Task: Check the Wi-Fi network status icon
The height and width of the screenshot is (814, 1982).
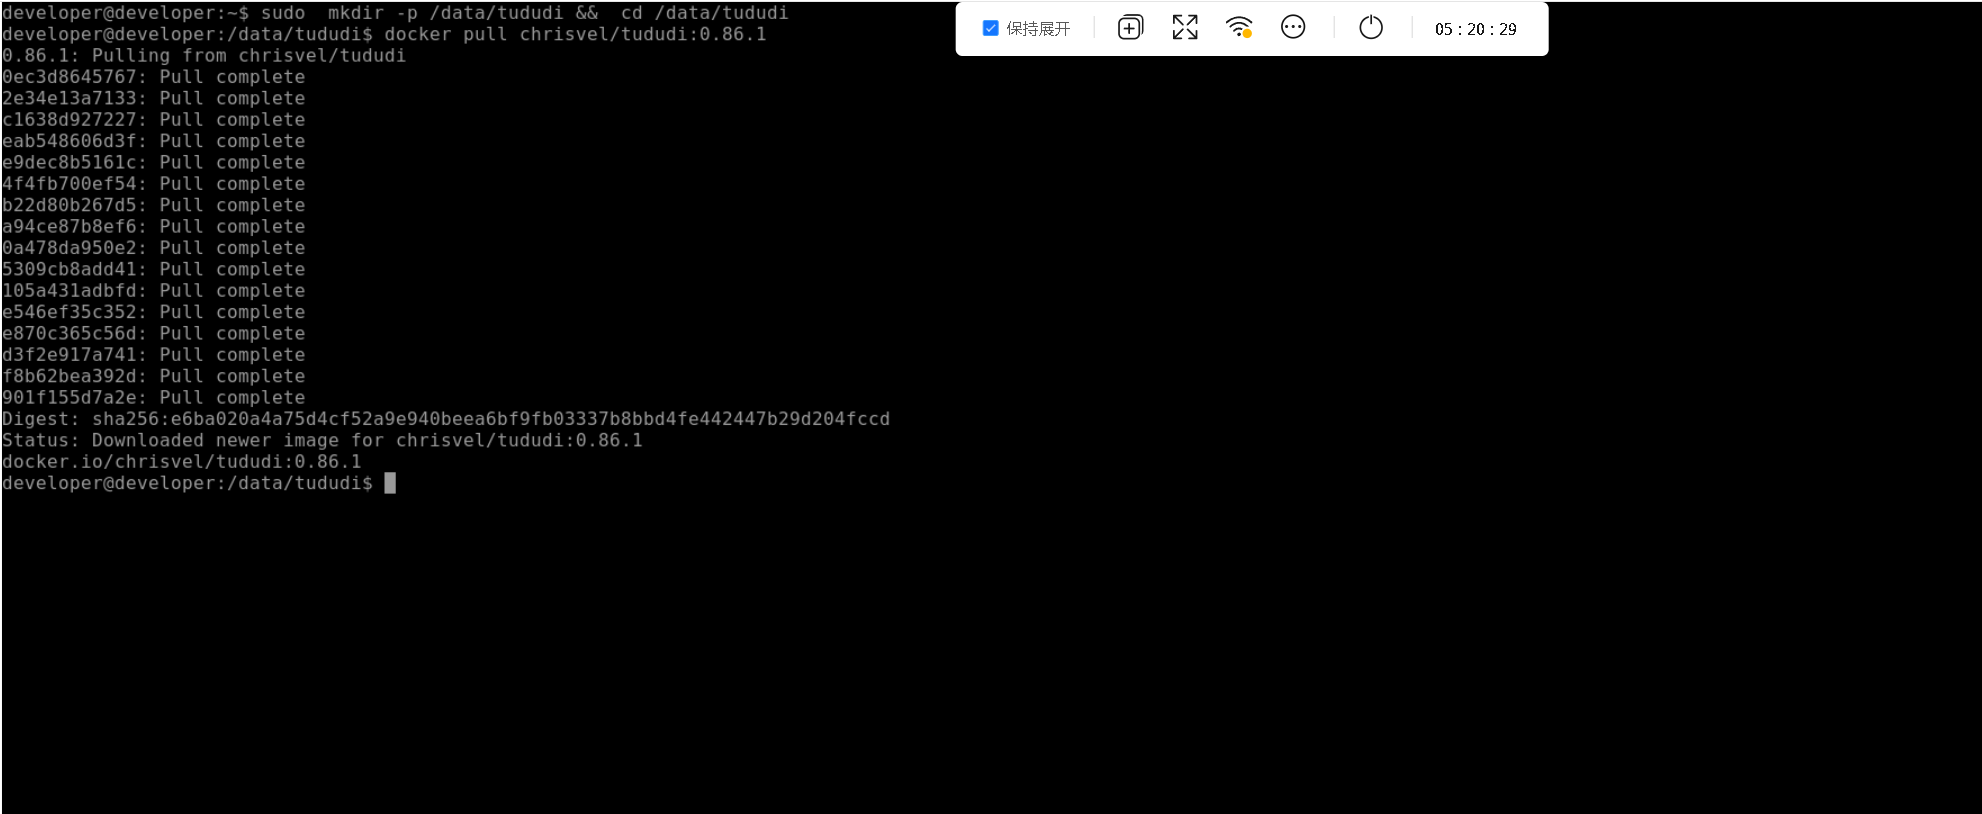Action: [x=1239, y=28]
